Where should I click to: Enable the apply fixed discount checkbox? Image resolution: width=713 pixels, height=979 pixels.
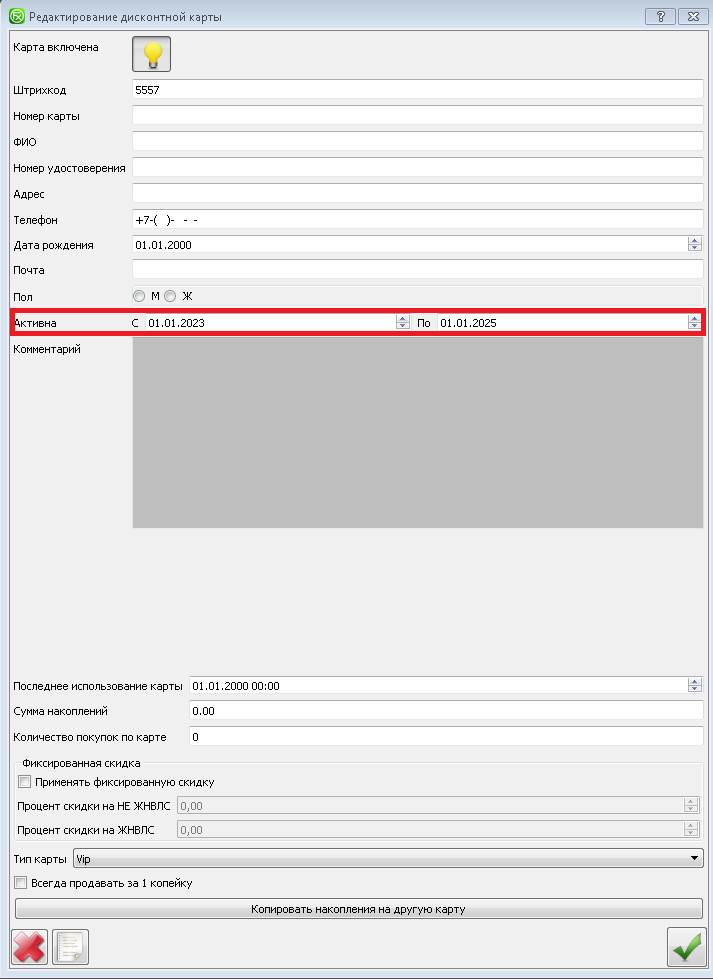25,782
